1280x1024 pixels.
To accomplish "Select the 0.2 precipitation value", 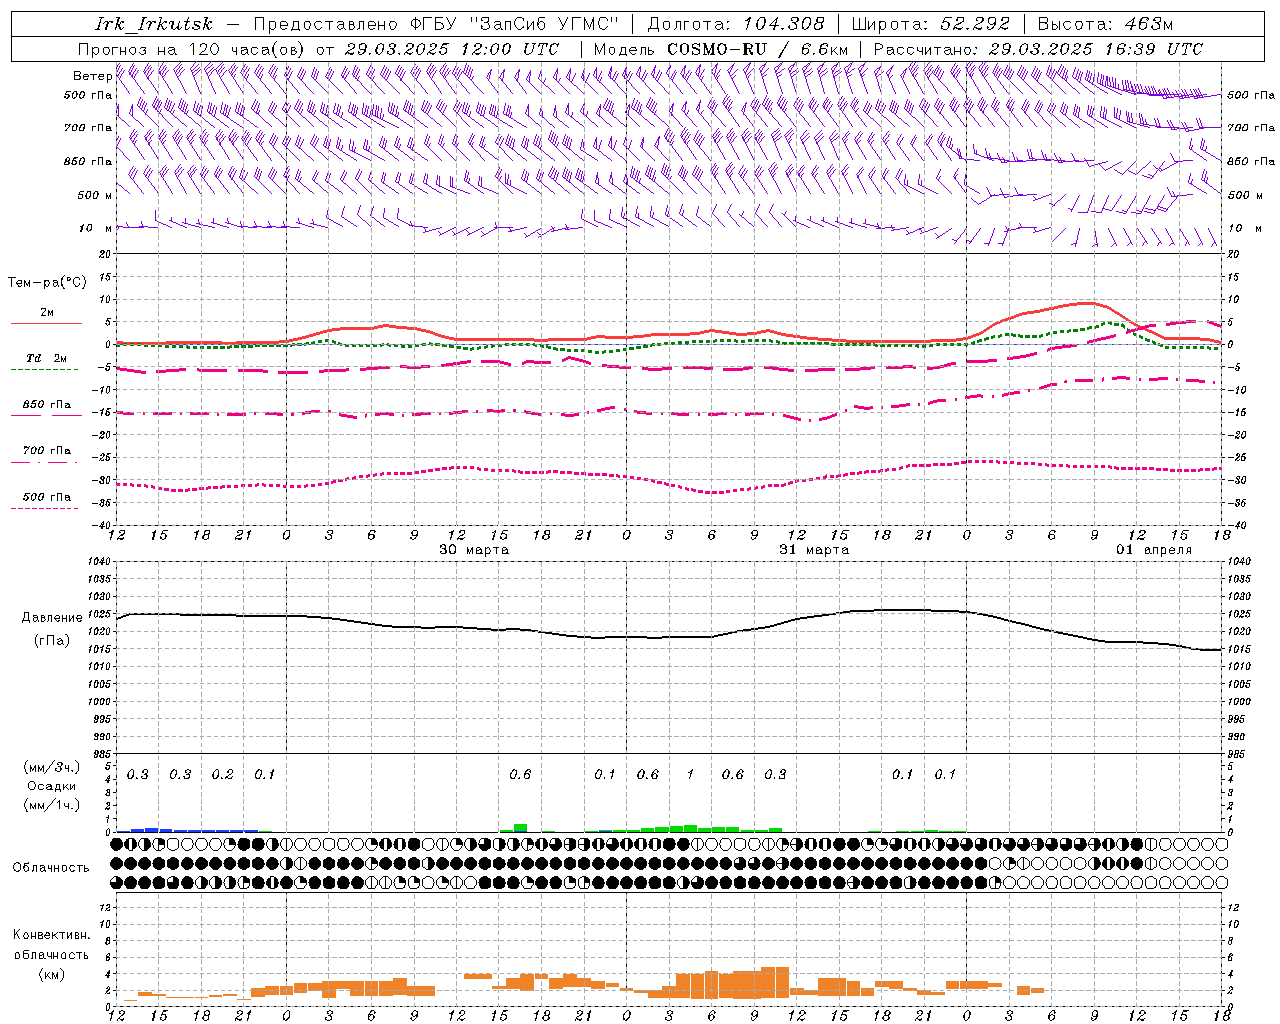I will pos(222,775).
